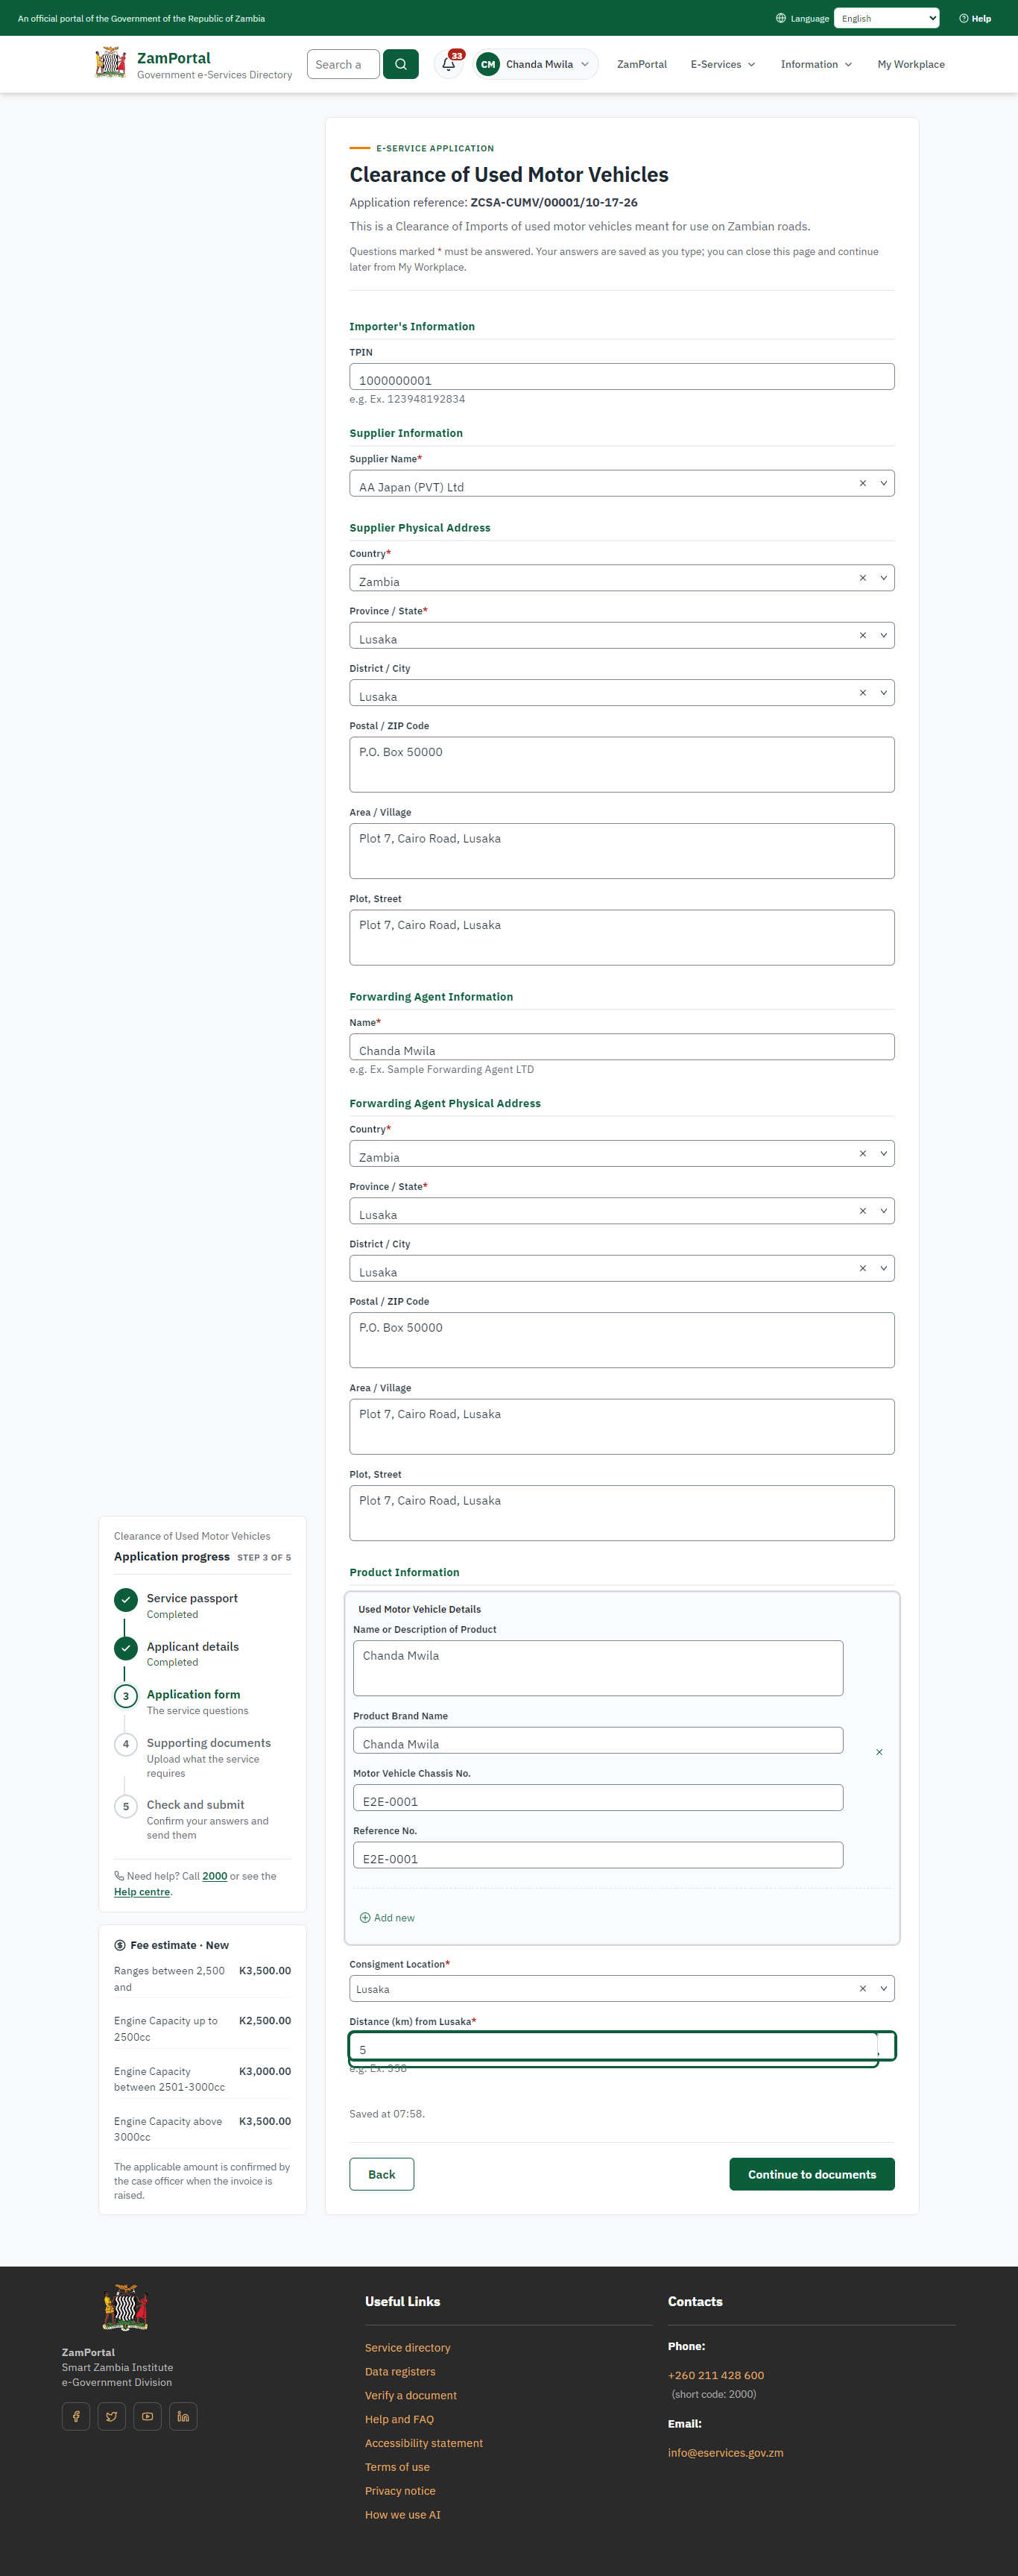Screen dimensions: 1018x2576
Task: Expand the forwarding agent Province dropdown arrow
Action: pyautogui.click(x=883, y=1211)
